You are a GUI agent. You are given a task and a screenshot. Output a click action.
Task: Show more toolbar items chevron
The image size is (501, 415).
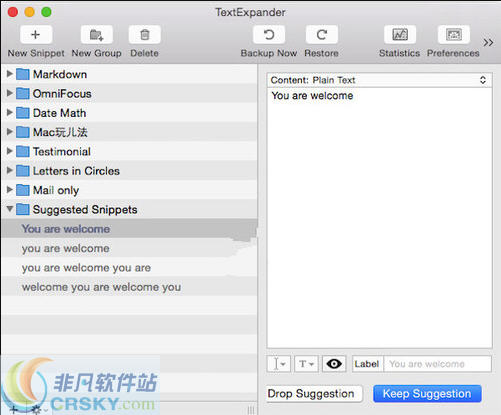click(488, 42)
